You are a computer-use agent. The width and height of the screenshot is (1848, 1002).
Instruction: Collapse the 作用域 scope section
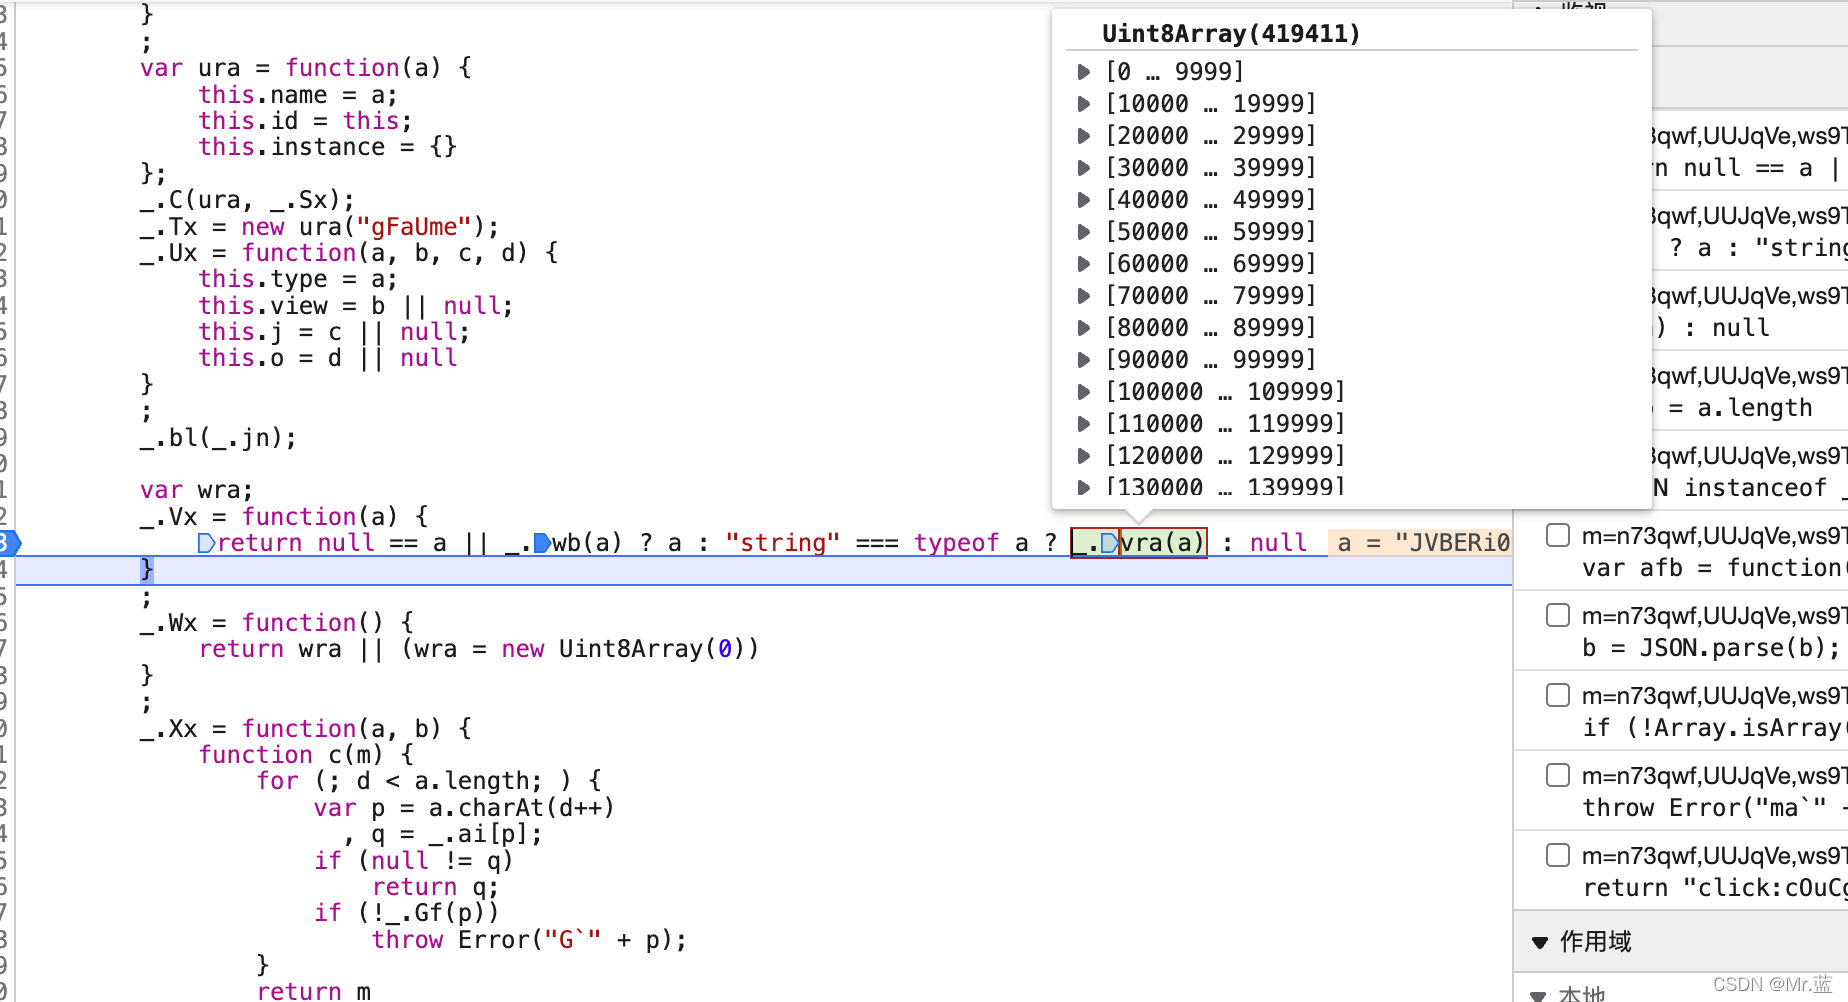tap(1540, 942)
